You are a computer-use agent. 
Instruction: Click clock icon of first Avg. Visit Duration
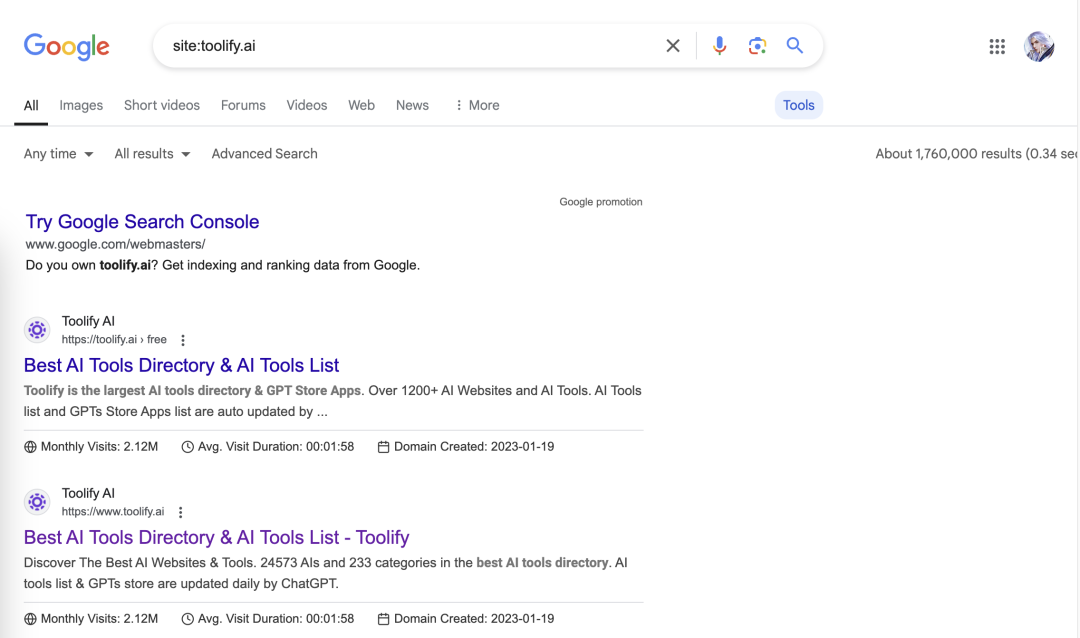click(x=187, y=446)
